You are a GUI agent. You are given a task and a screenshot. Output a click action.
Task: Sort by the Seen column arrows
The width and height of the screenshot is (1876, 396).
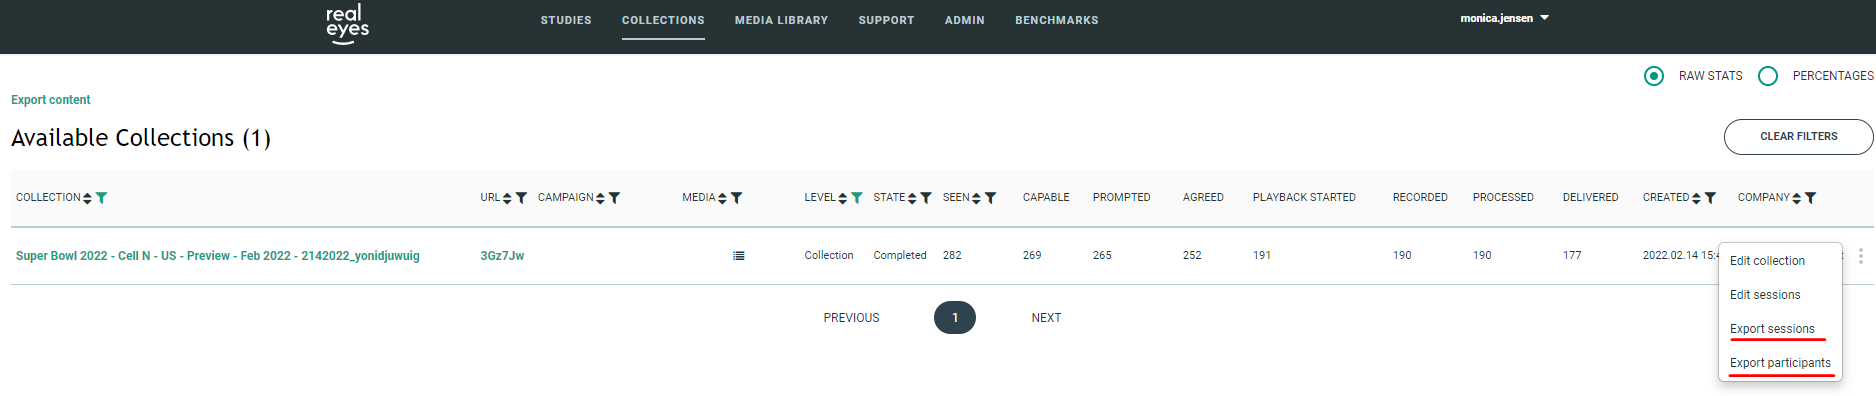pos(976,198)
